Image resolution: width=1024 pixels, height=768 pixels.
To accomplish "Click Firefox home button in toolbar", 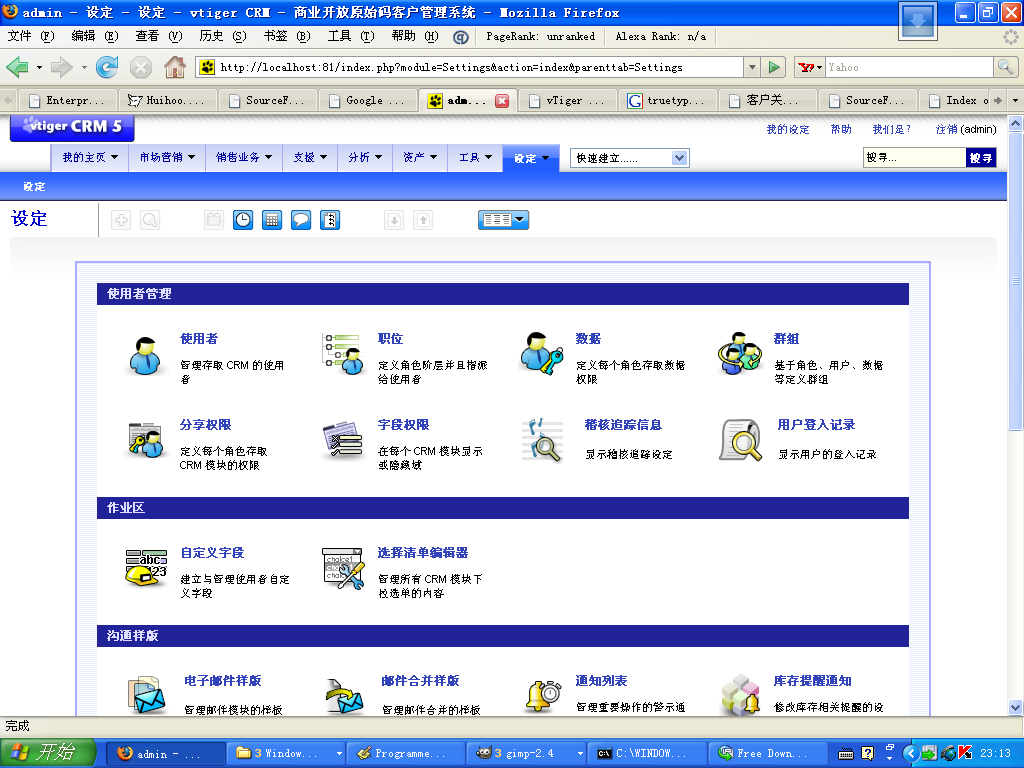I will point(174,67).
